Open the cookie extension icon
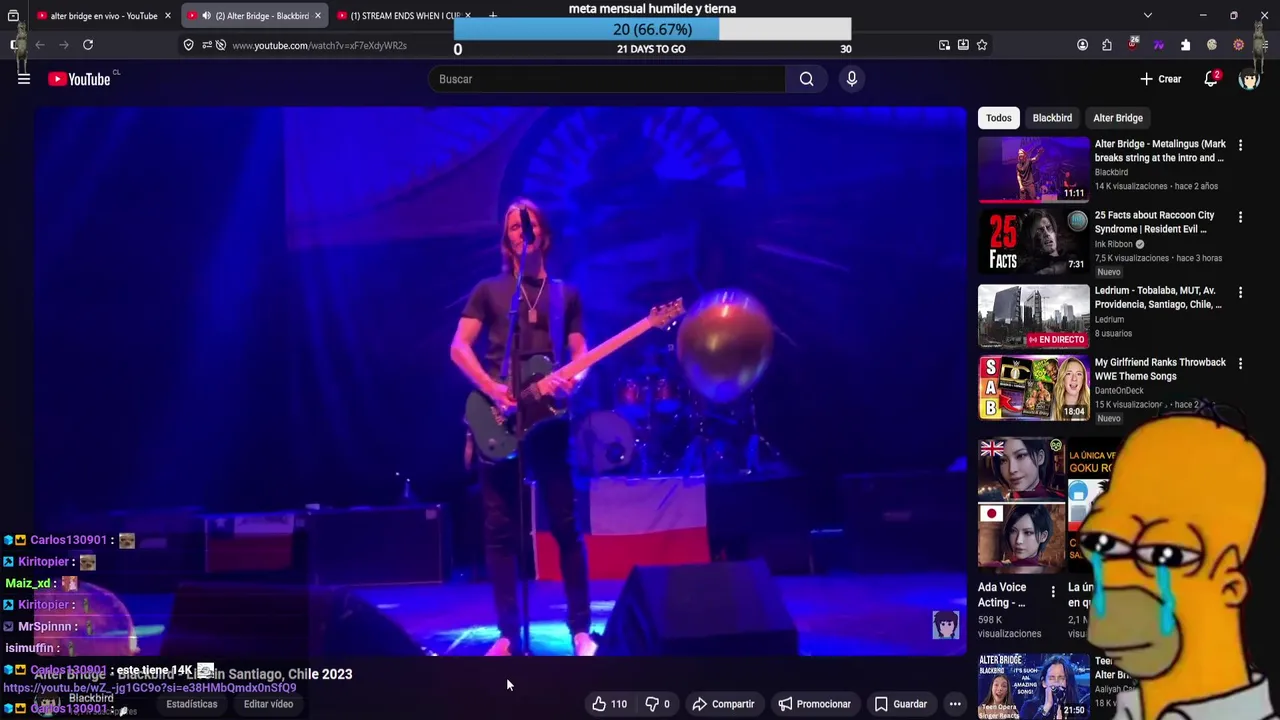The image size is (1280, 720). tap(1212, 45)
